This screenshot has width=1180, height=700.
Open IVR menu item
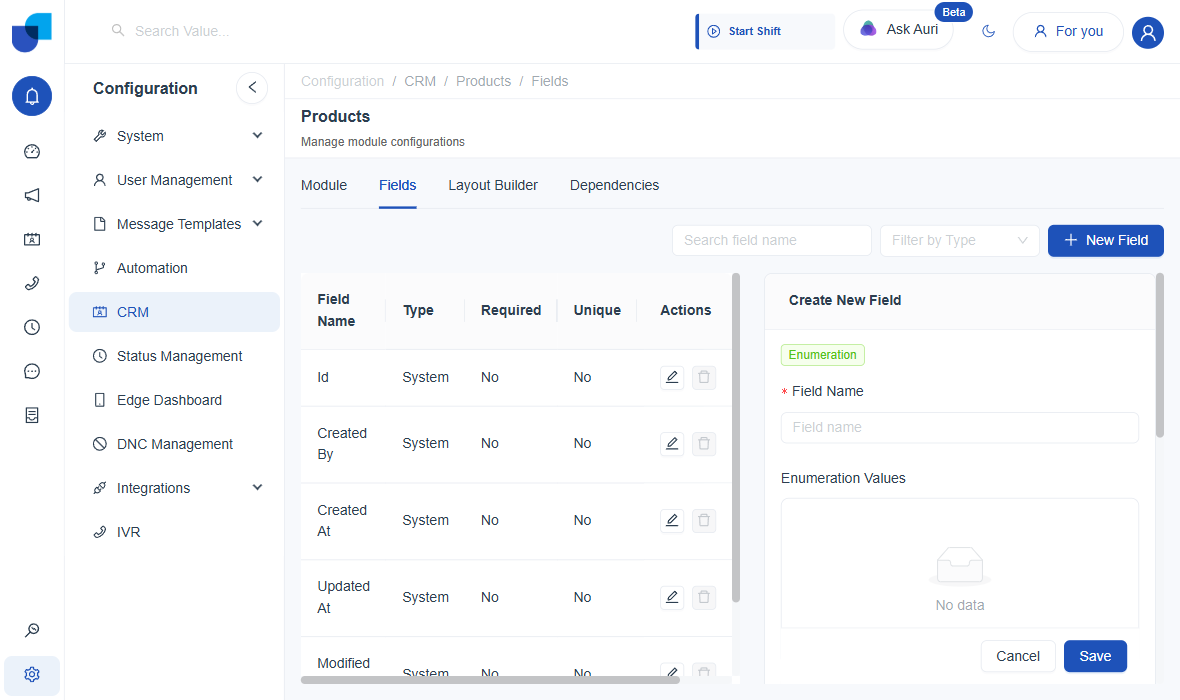174,532
